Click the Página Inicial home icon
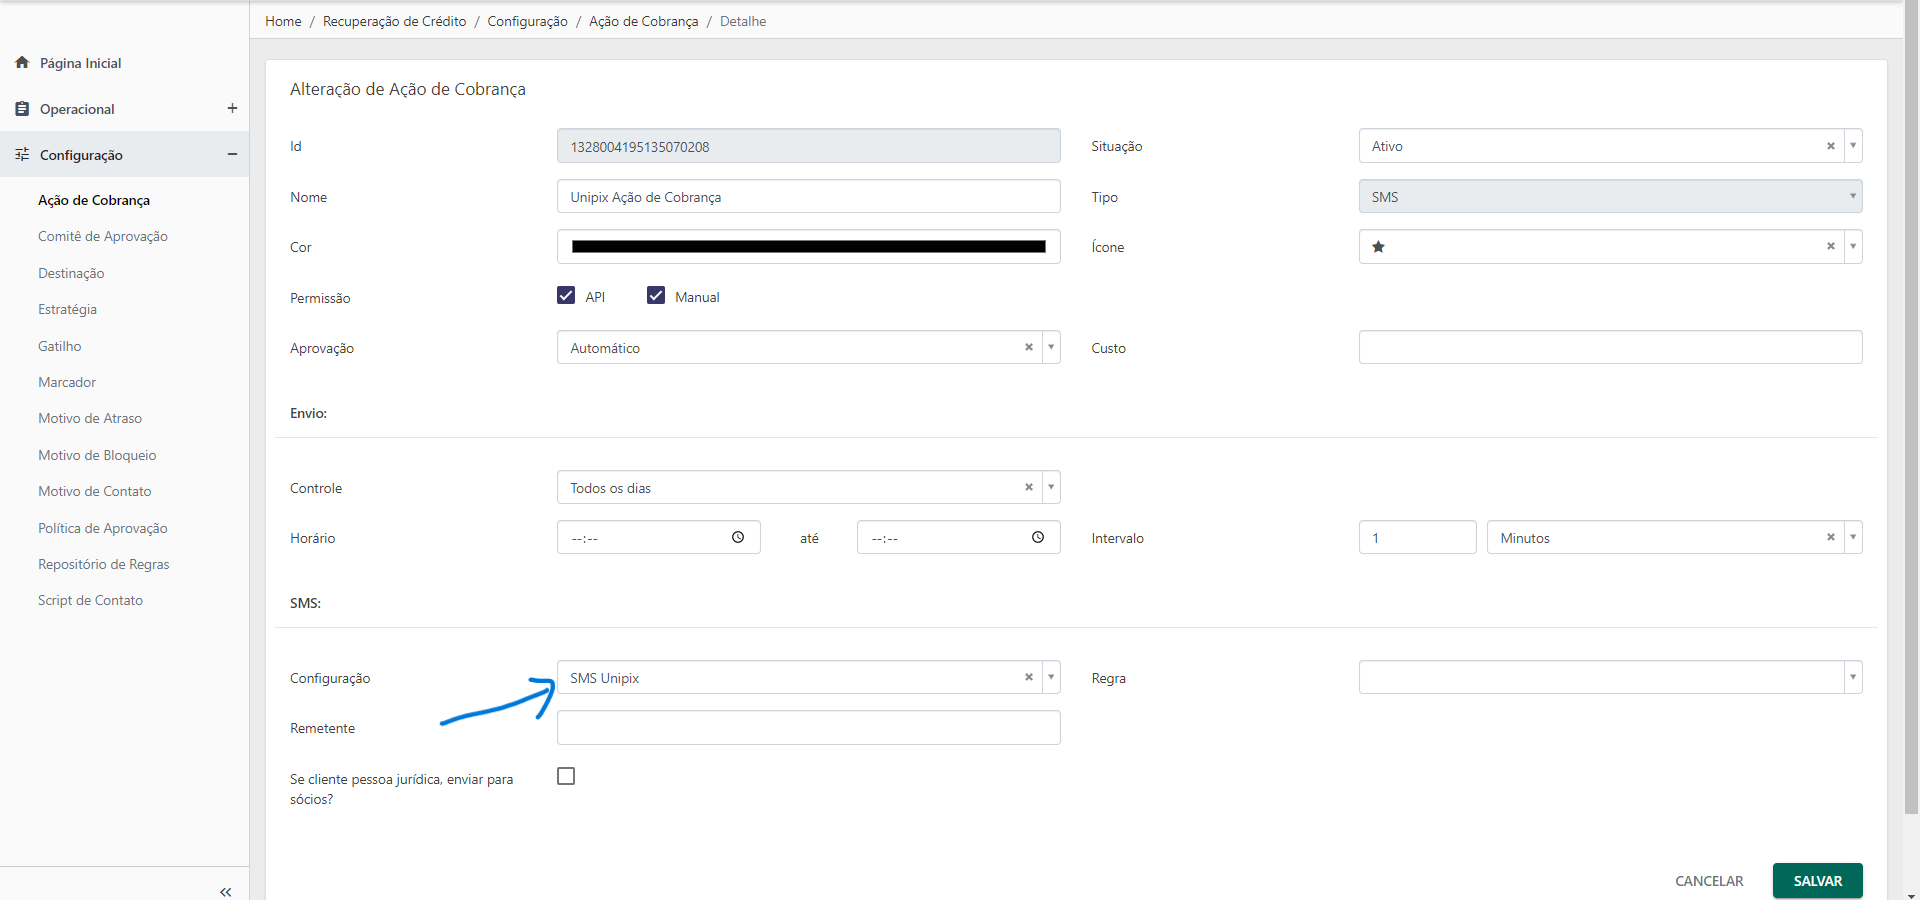The image size is (1920, 900). [22, 62]
